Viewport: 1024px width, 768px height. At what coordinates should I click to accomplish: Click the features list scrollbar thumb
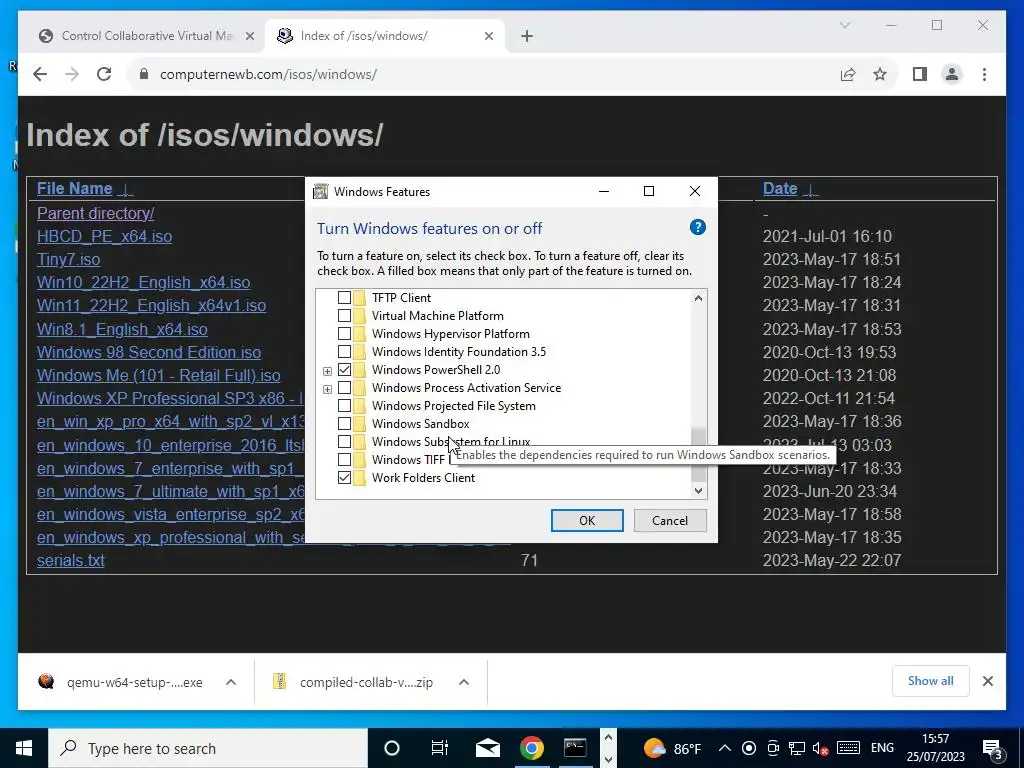pos(698,454)
